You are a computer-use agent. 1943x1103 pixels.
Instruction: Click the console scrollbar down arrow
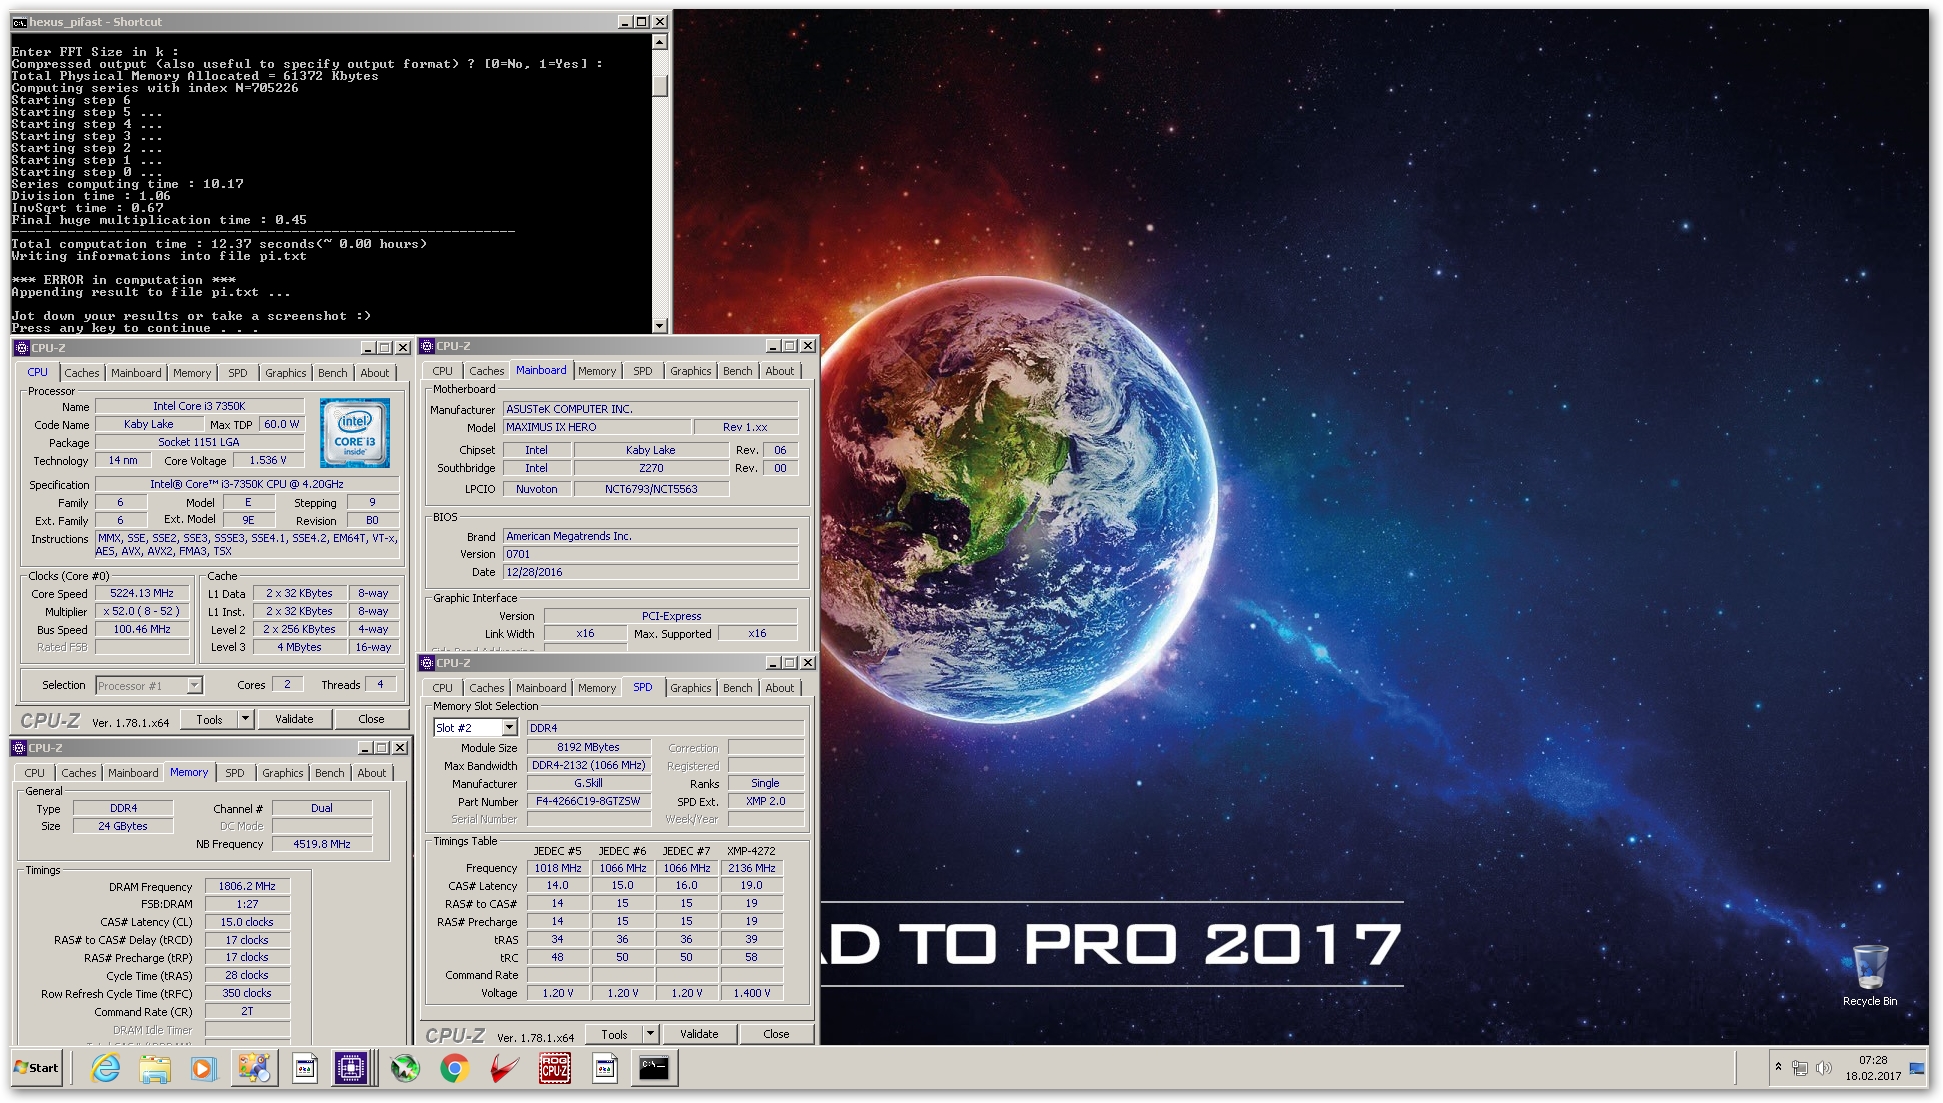point(659,325)
